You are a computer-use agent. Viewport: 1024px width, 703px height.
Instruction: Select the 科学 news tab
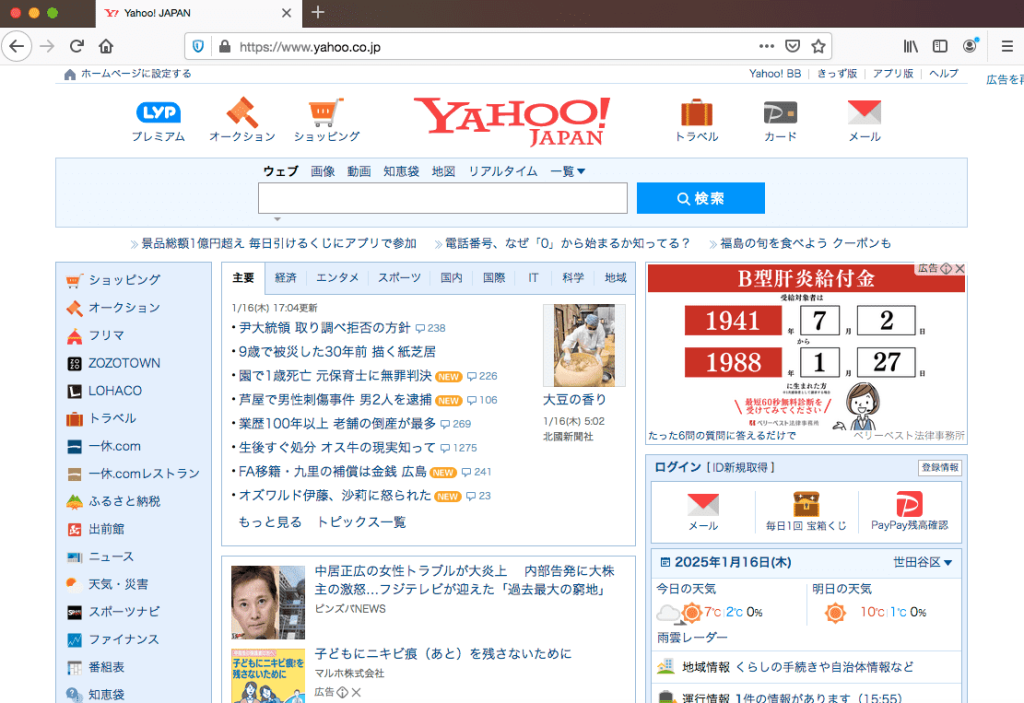point(573,278)
